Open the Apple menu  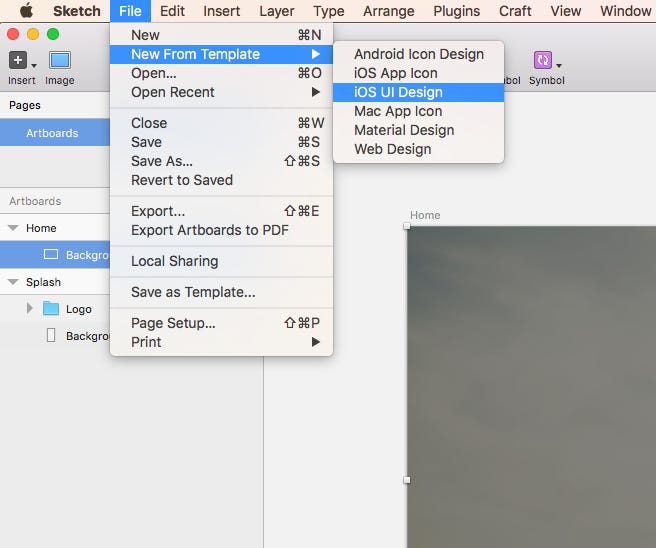tap(26, 10)
